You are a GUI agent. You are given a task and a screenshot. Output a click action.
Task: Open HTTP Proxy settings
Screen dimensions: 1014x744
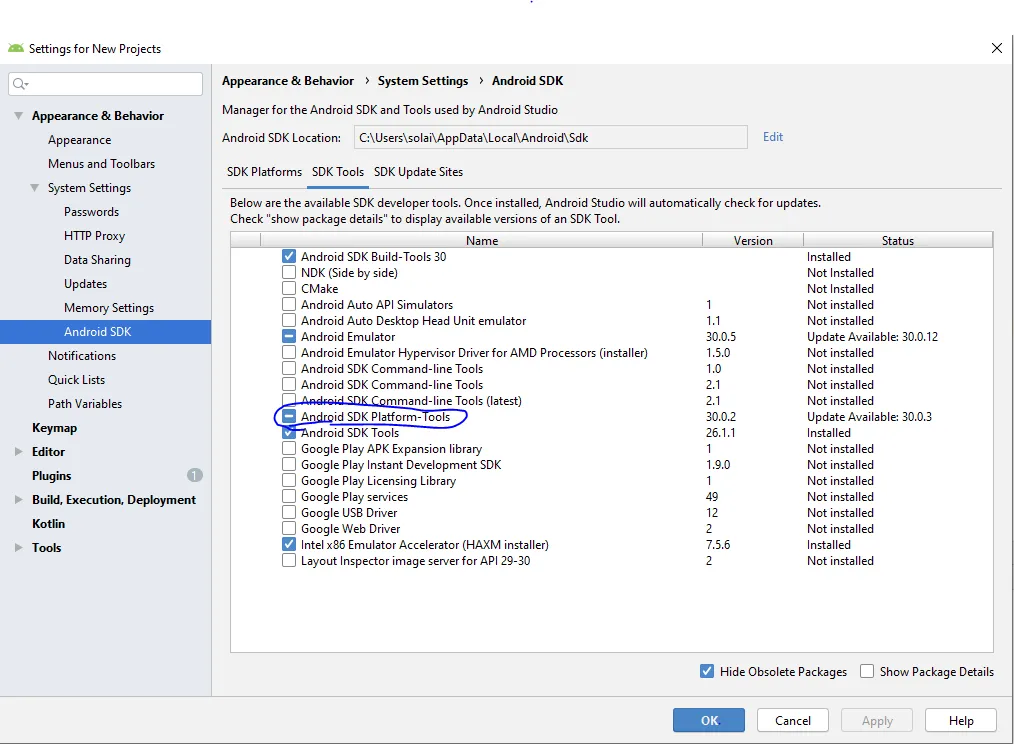coord(94,235)
